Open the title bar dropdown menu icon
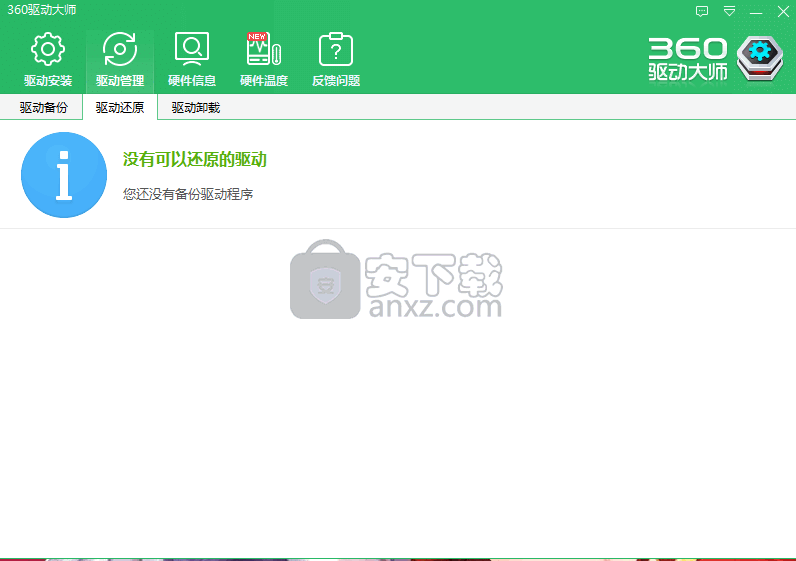Image resolution: width=796 pixels, height=561 pixels. click(x=729, y=11)
